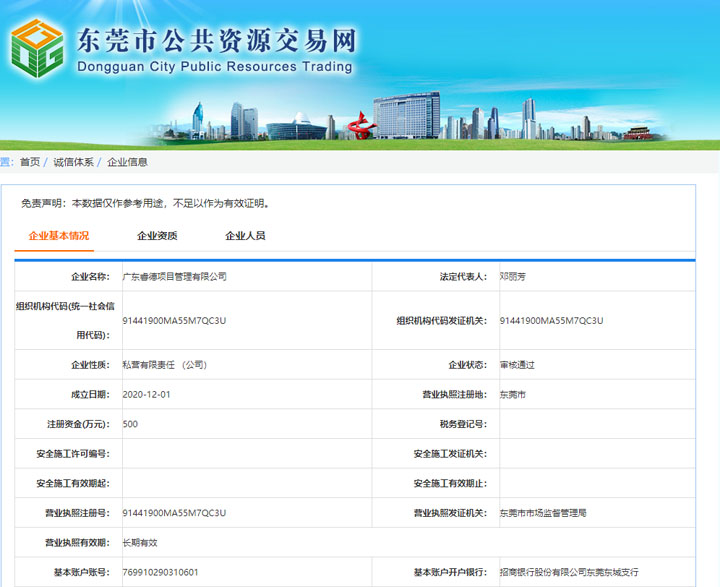
Task: Click the 企业状态 value 审核通过
Action: click(517, 365)
